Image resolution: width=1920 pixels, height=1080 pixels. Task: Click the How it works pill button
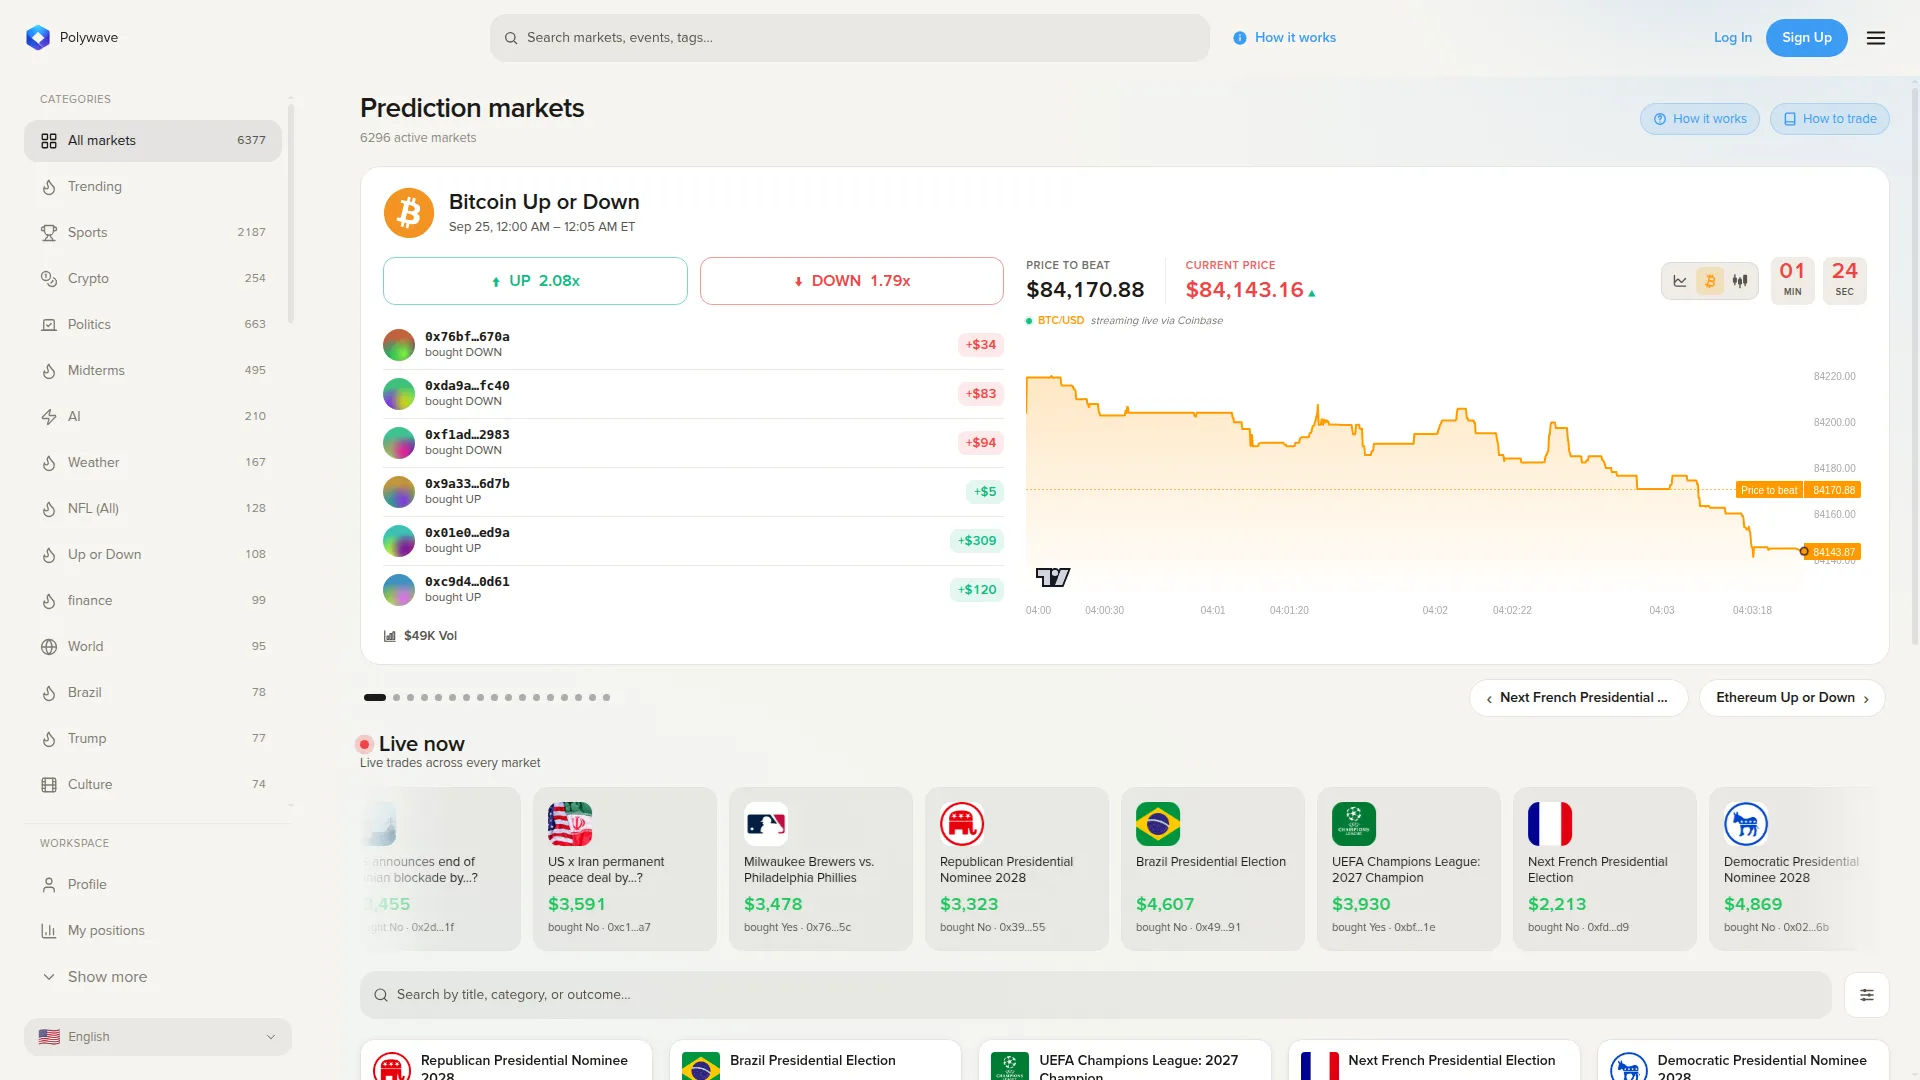[1700, 119]
